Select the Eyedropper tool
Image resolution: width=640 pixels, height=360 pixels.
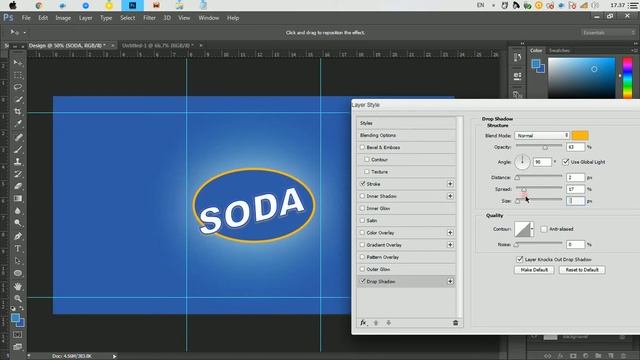pyautogui.click(x=18, y=124)
